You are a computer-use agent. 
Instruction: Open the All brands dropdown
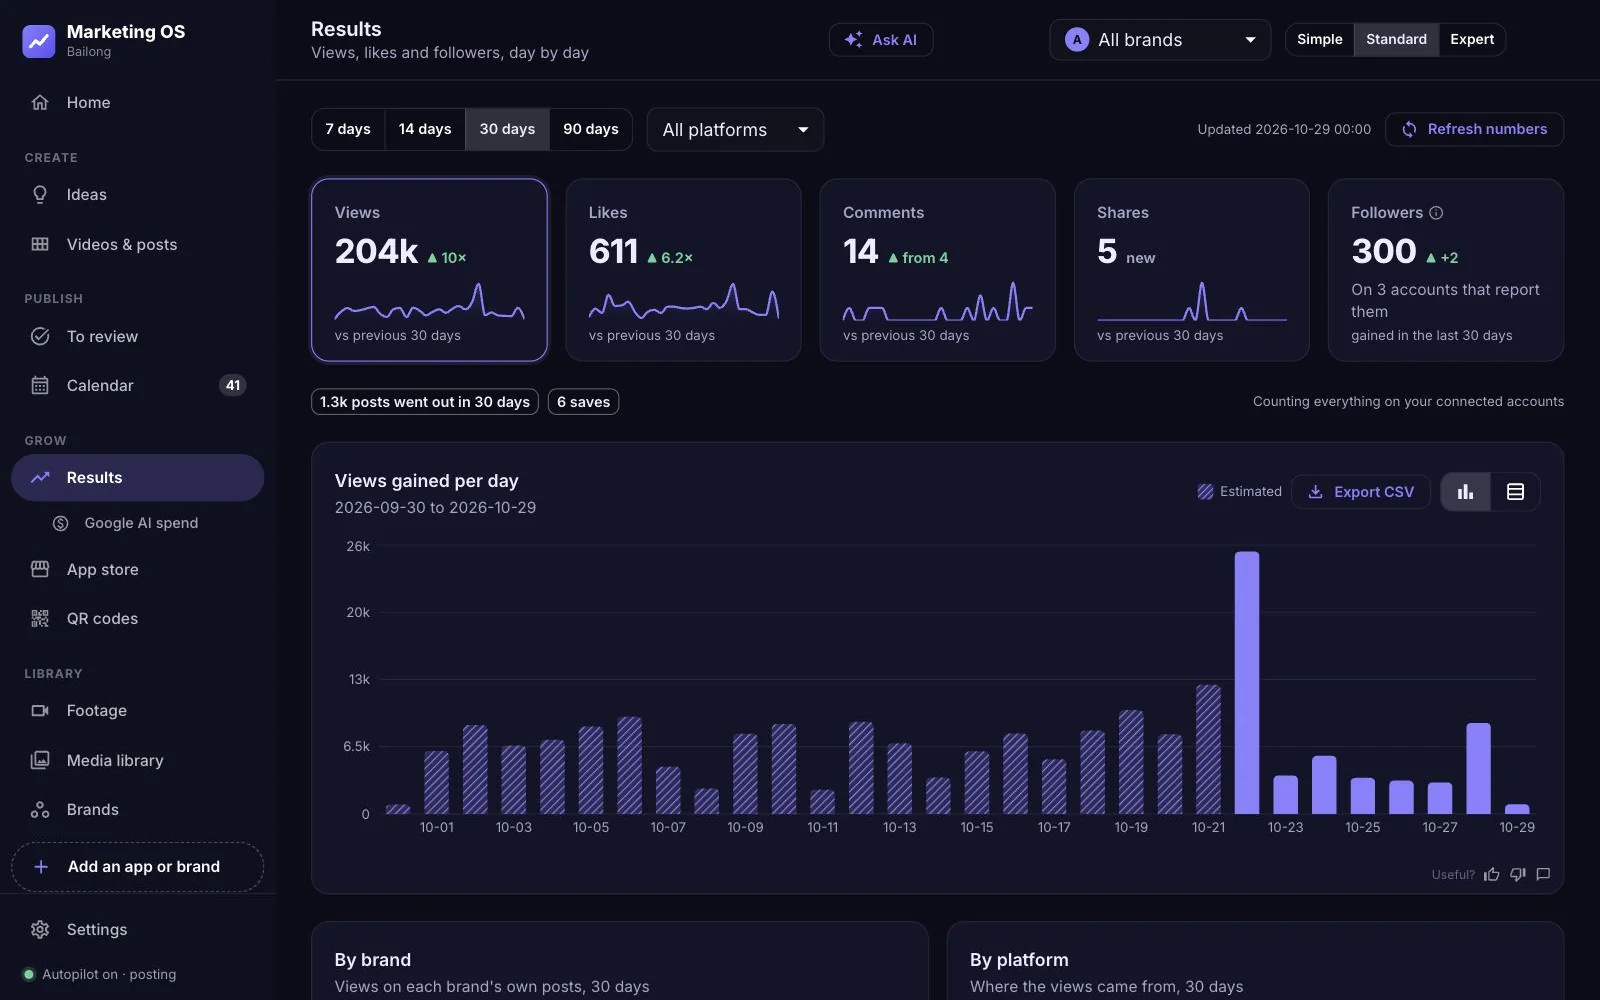tap(1160, 40)
